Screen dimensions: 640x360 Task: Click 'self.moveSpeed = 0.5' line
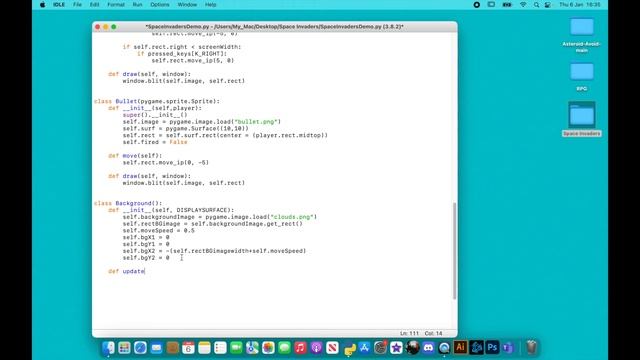(158, 231)
